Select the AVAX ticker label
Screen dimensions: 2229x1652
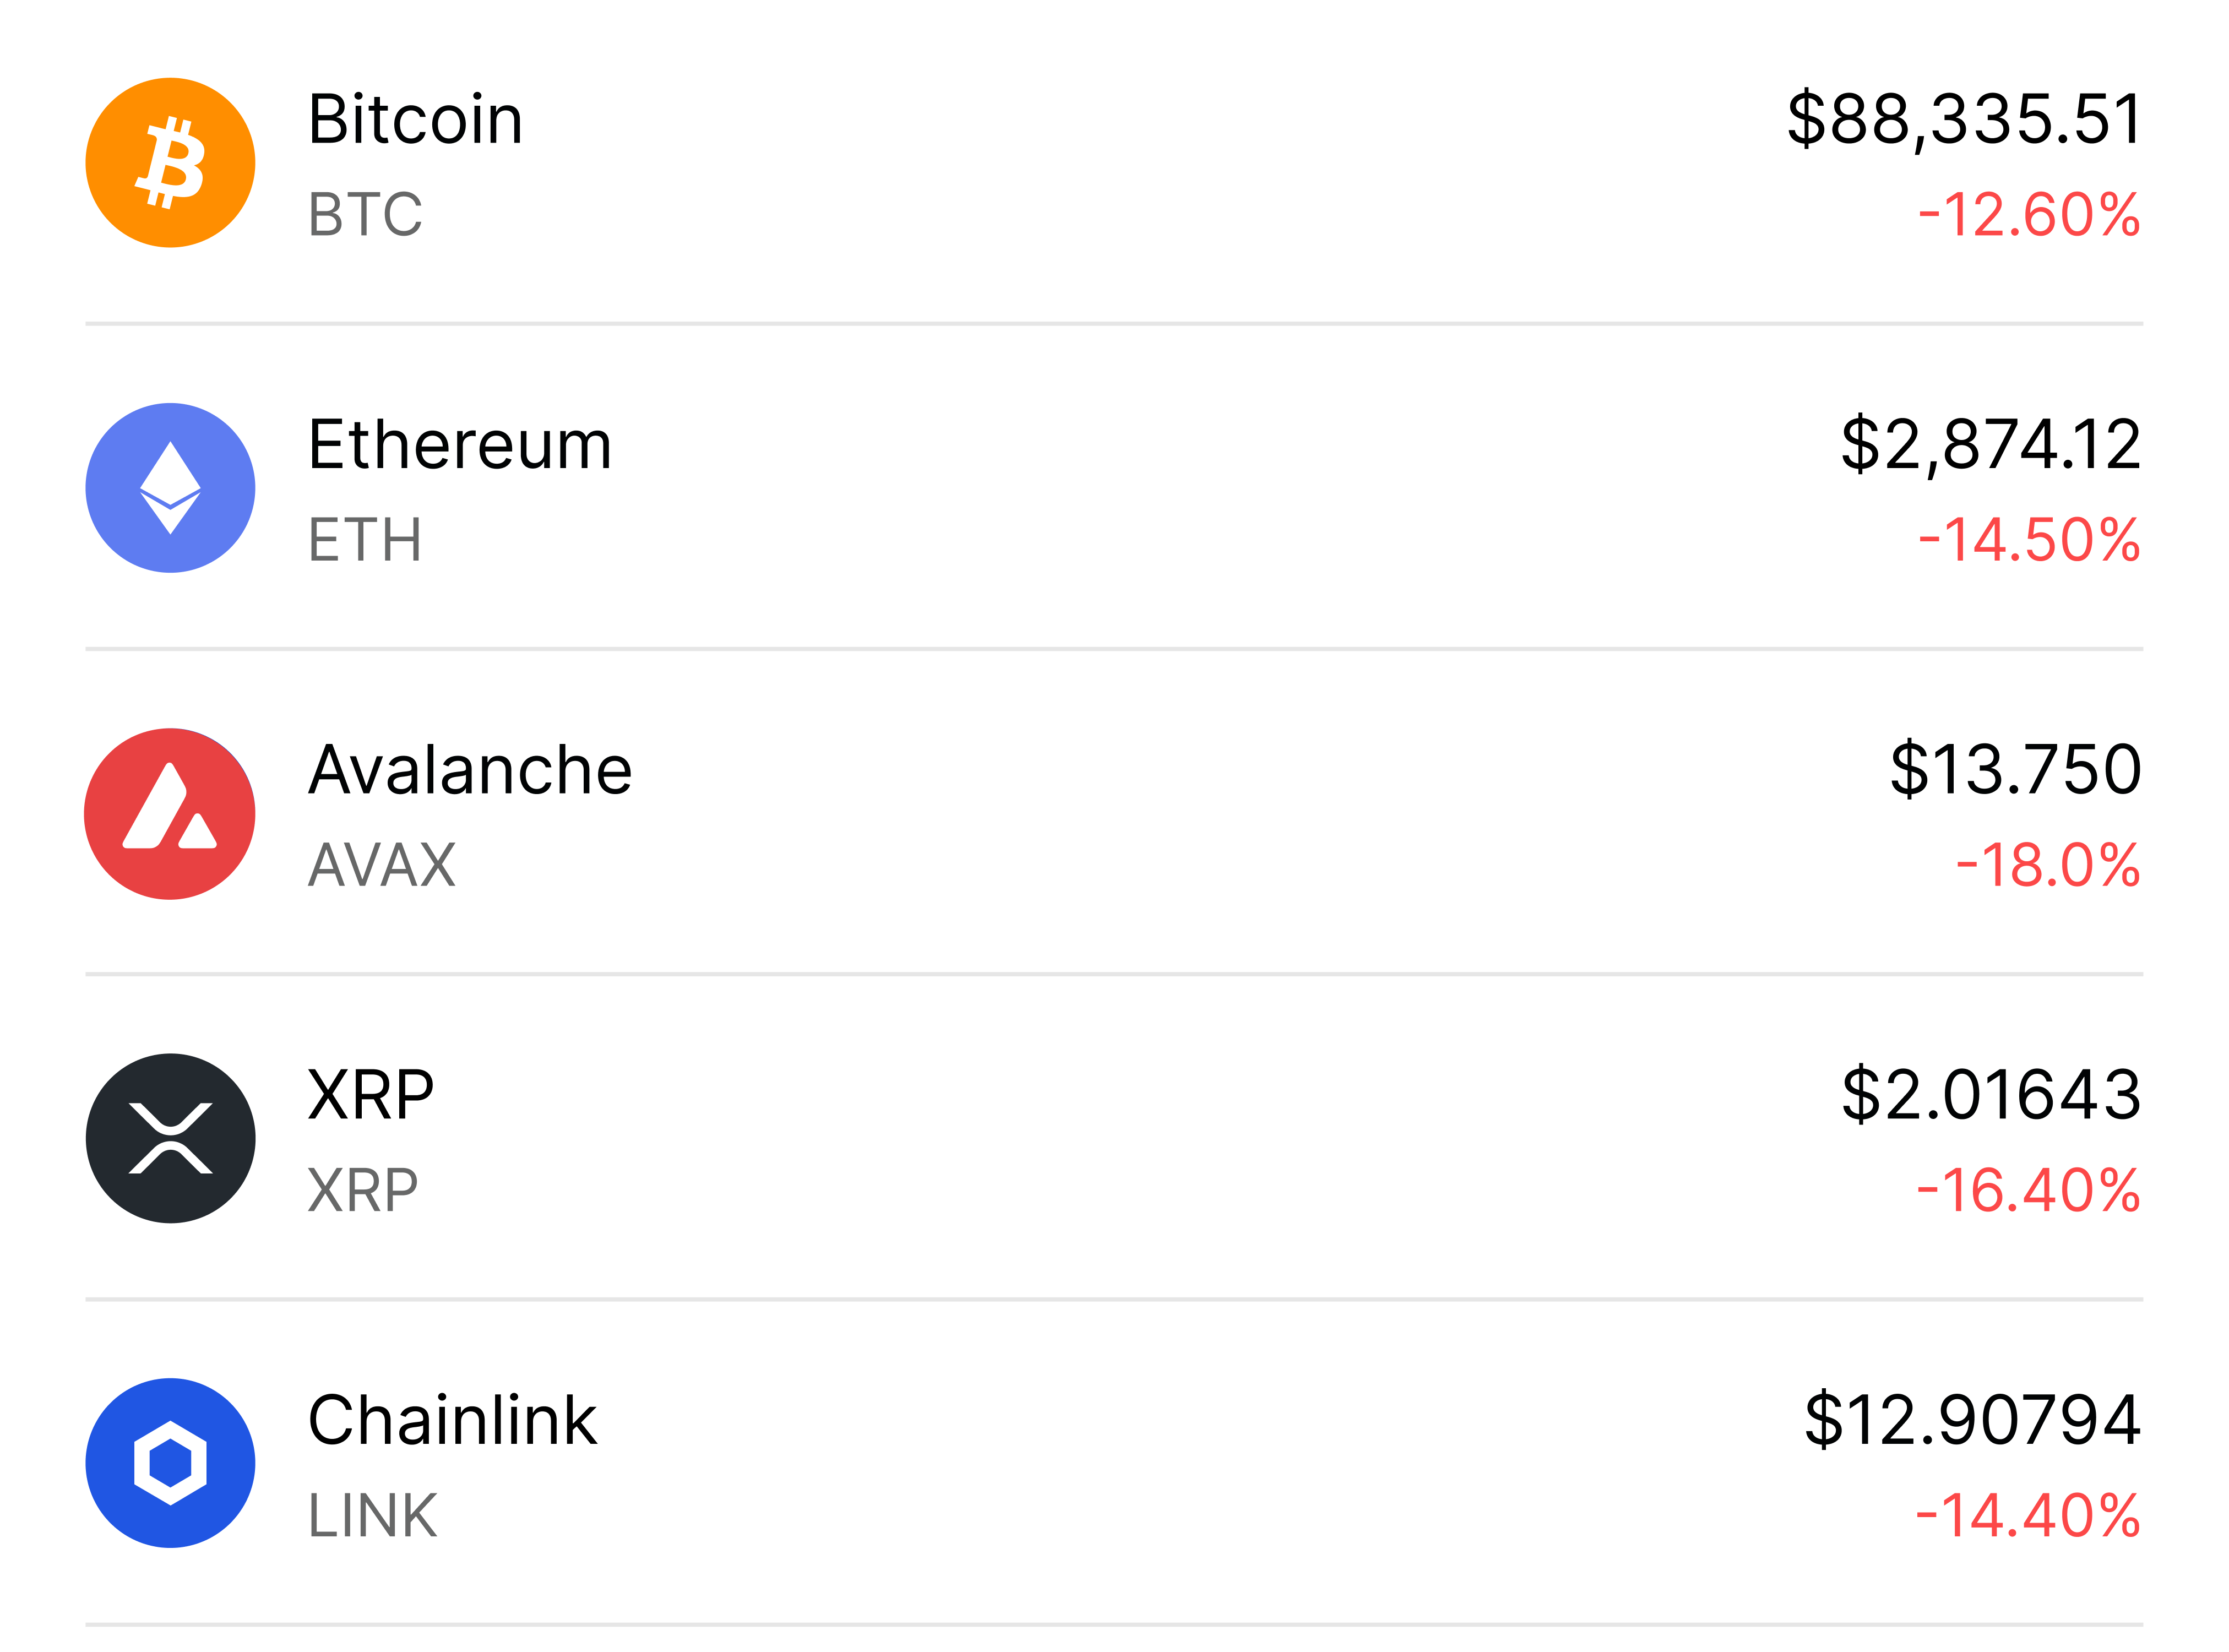pyautogui.click(x=382, y=865)
